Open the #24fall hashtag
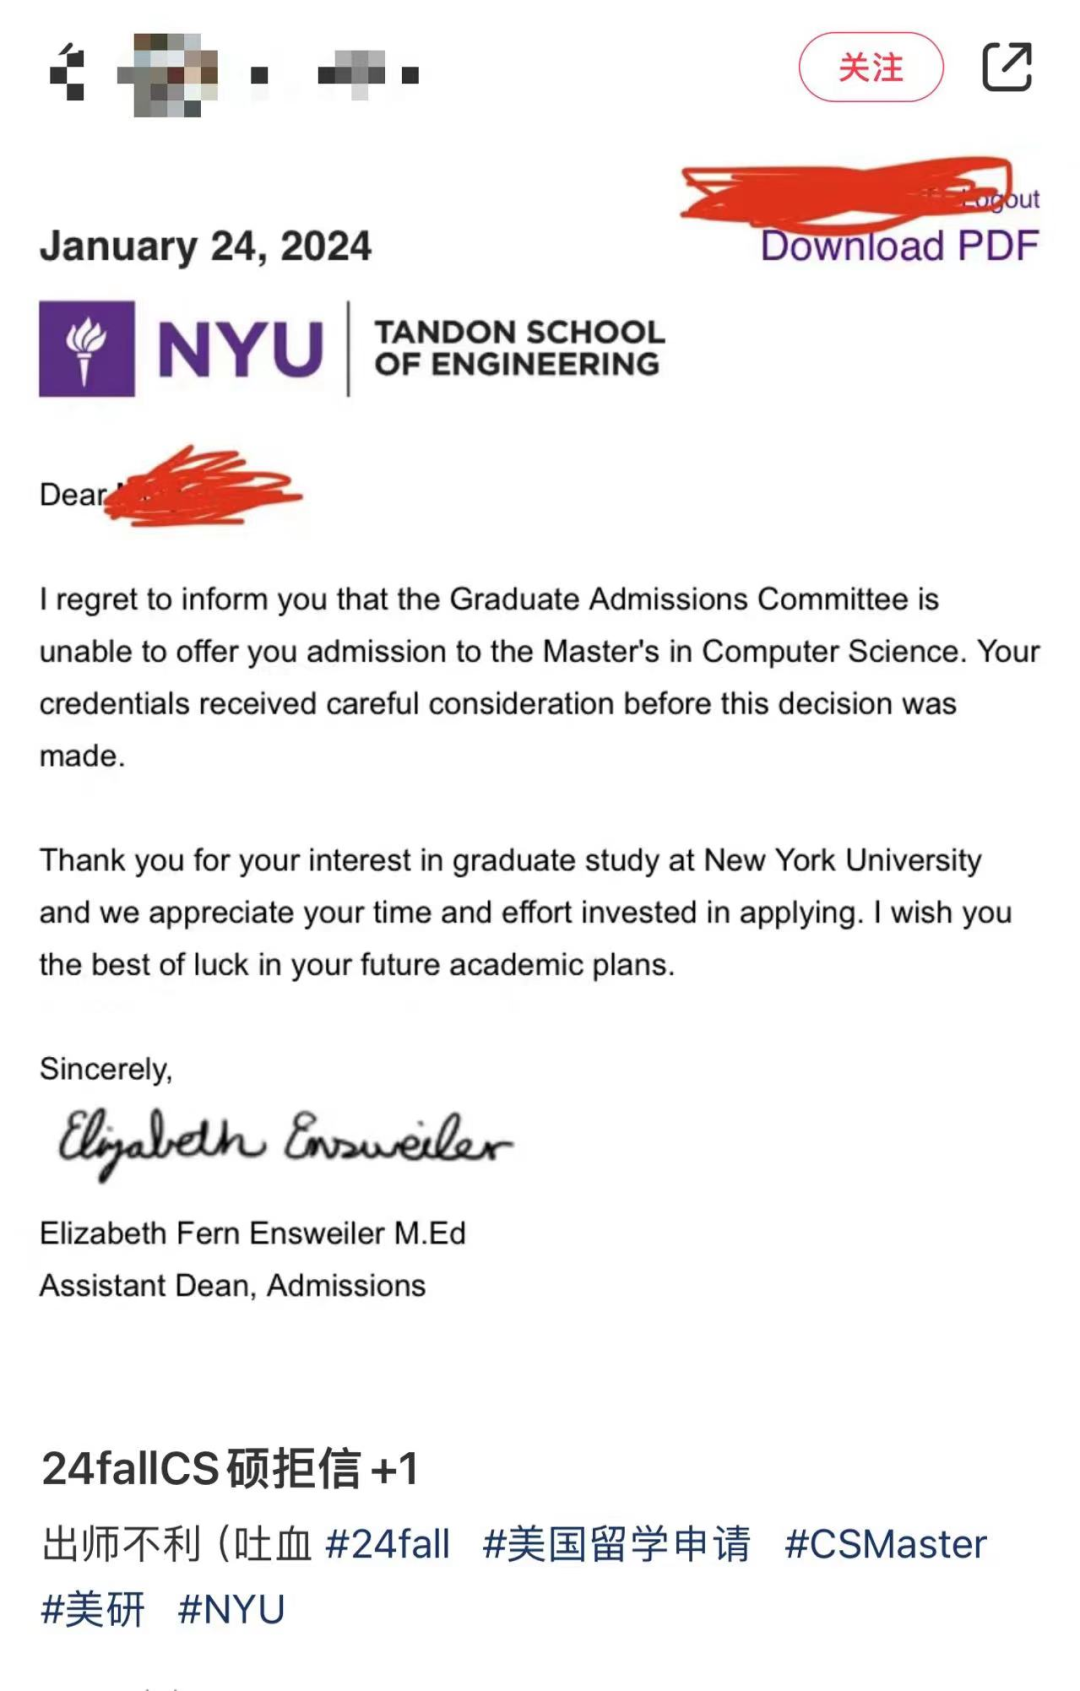 tap(388, 1544)
